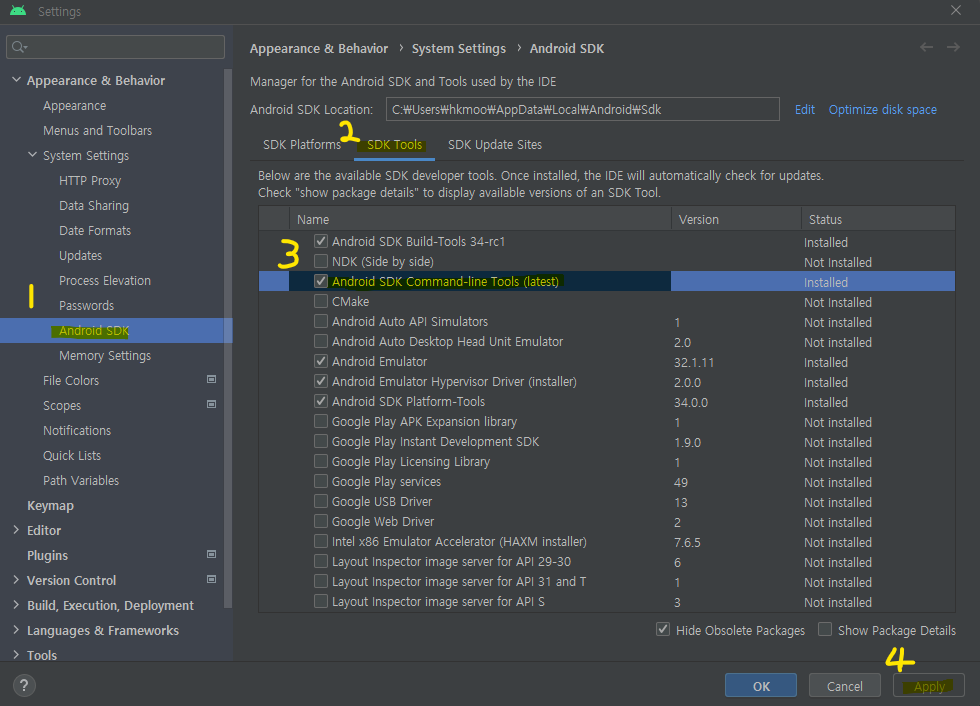Click the Android SDK Location path field
Image resolution: width=980 pixels, height=706 pixels.
[x=582, y=109]
